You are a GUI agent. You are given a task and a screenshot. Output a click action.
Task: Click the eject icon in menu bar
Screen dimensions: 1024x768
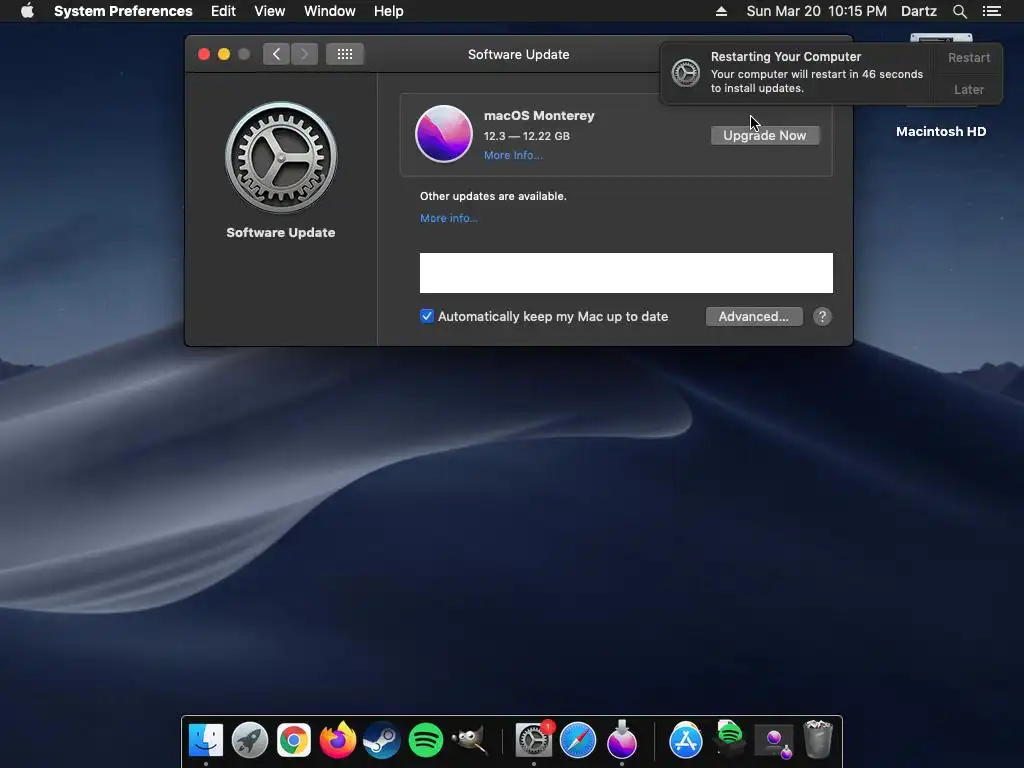click(x=721, y=11)
